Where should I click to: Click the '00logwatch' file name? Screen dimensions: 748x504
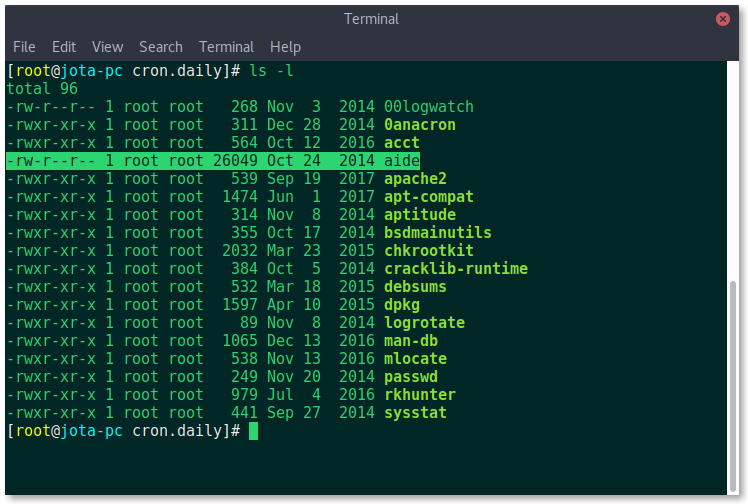[x=429, y=107]
